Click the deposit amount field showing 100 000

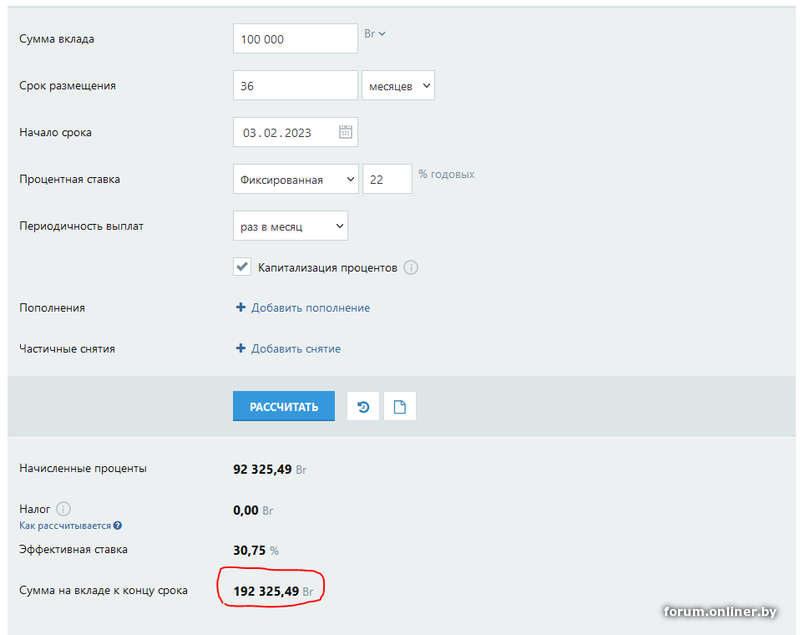click(295, 38)
